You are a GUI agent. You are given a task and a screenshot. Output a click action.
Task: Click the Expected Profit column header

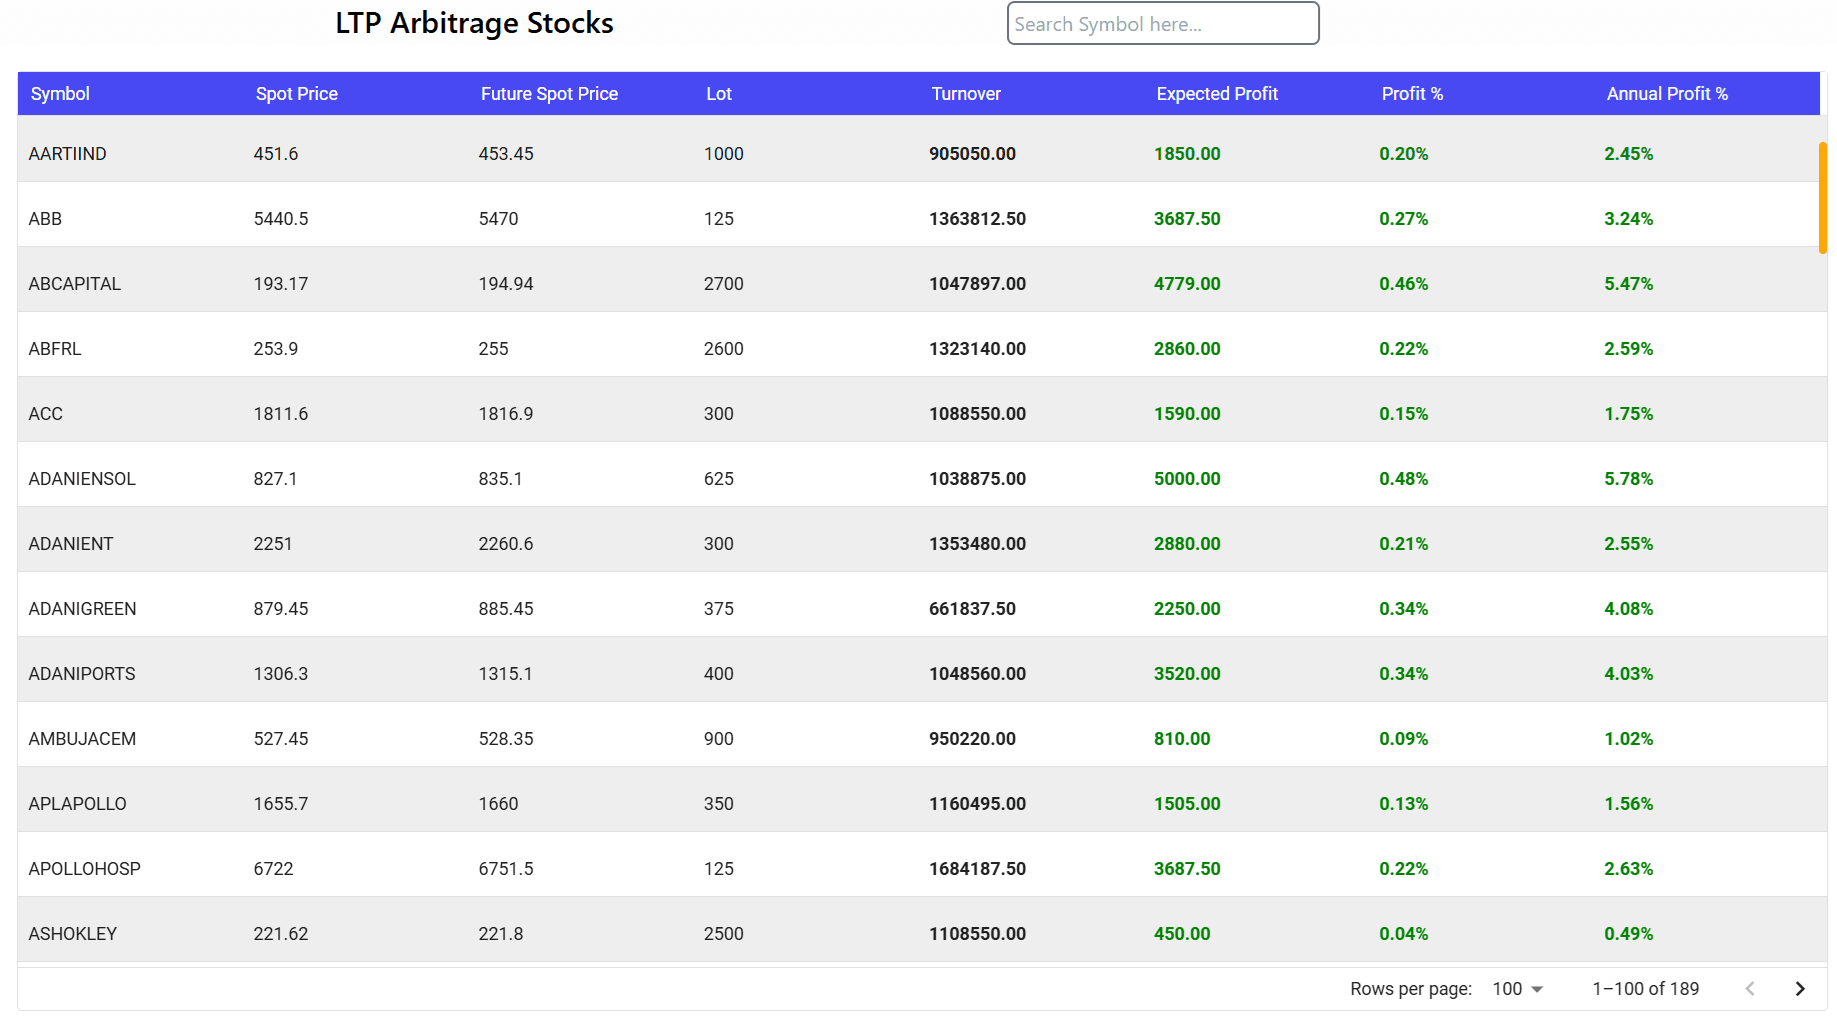point(1216,93)
